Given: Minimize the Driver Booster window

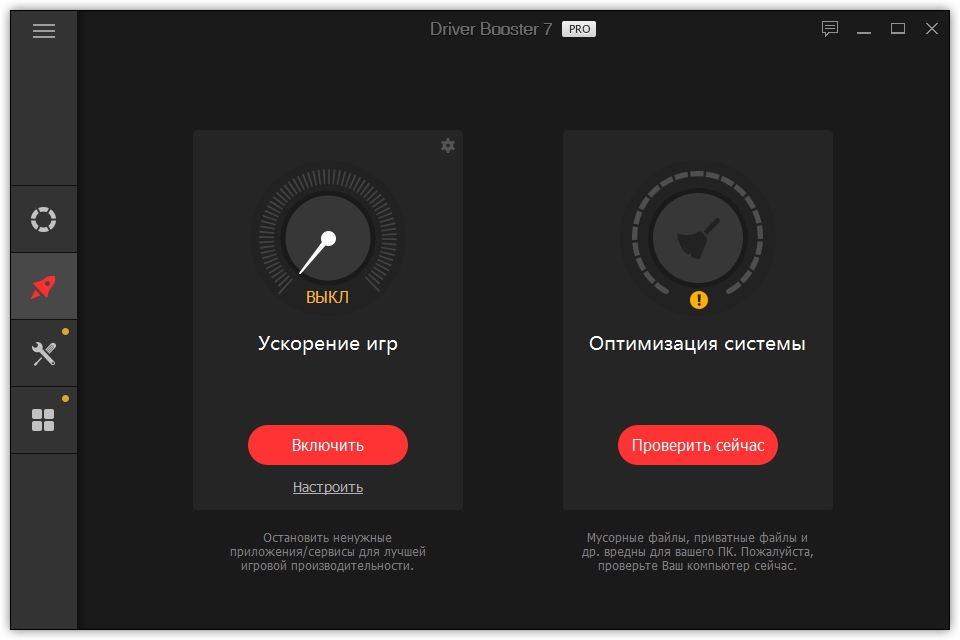Looking at the screenshot, I should coord(865,29).
